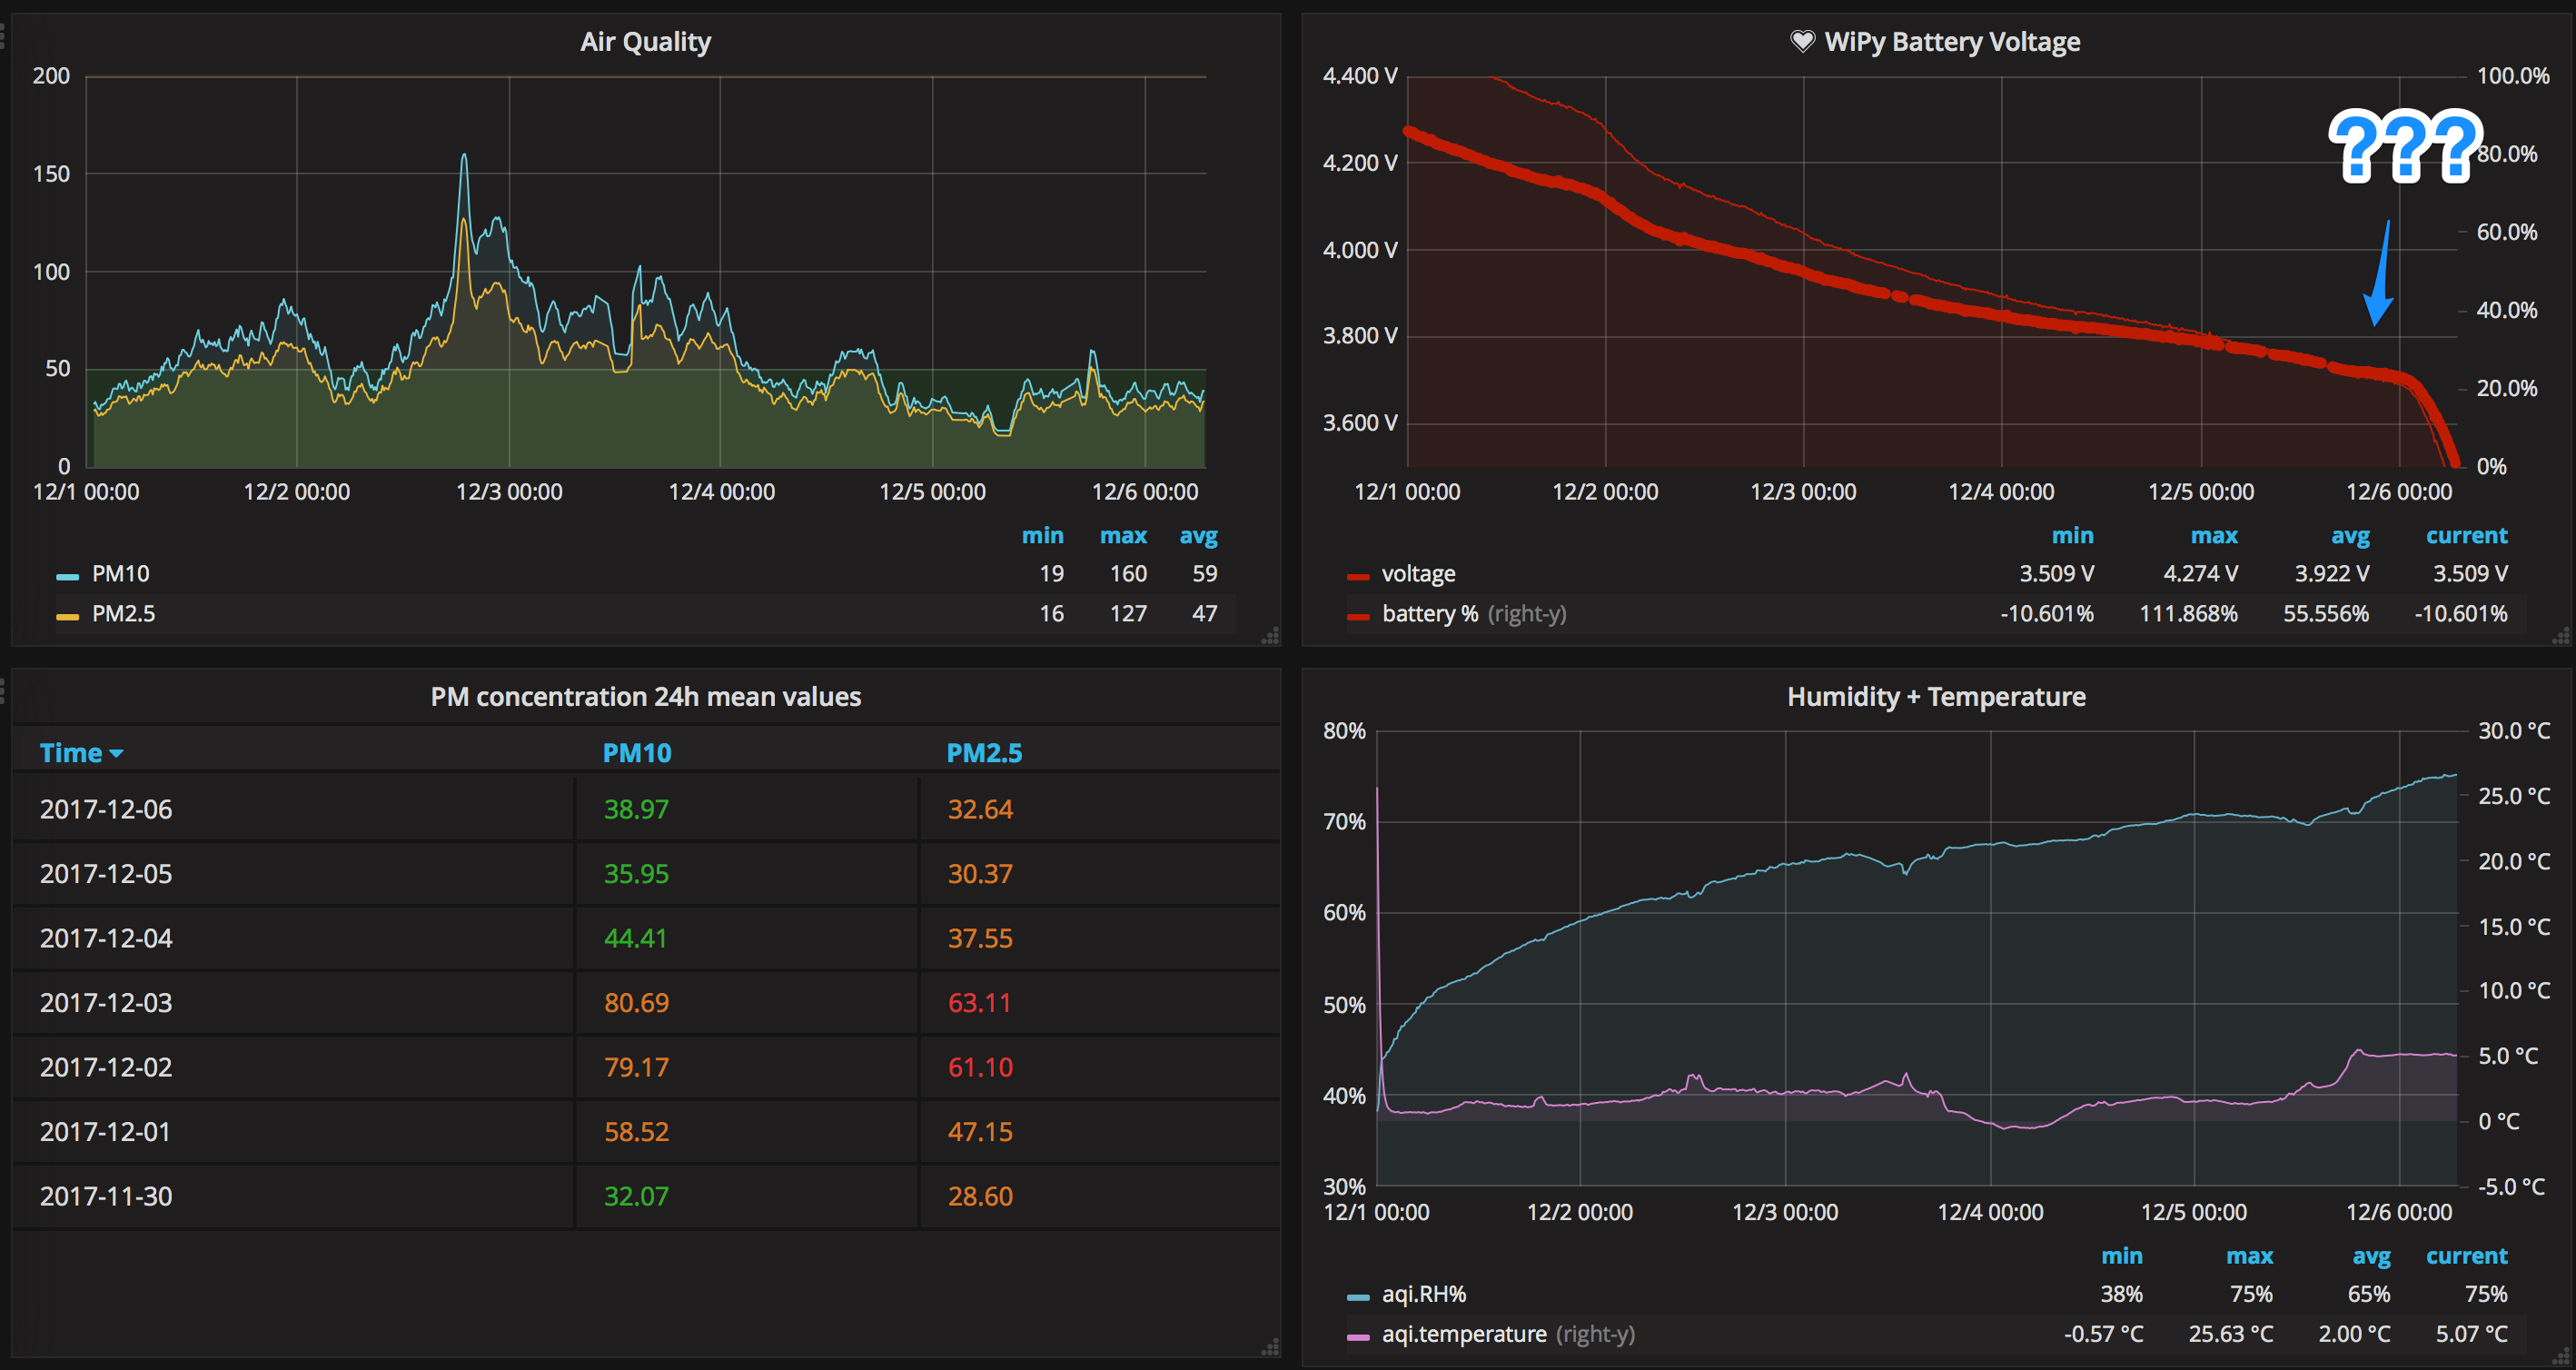Open color picker for PM2.5 yellow swatch
The height and width of the screenshot is (1370, 2576).
(67, 617)
